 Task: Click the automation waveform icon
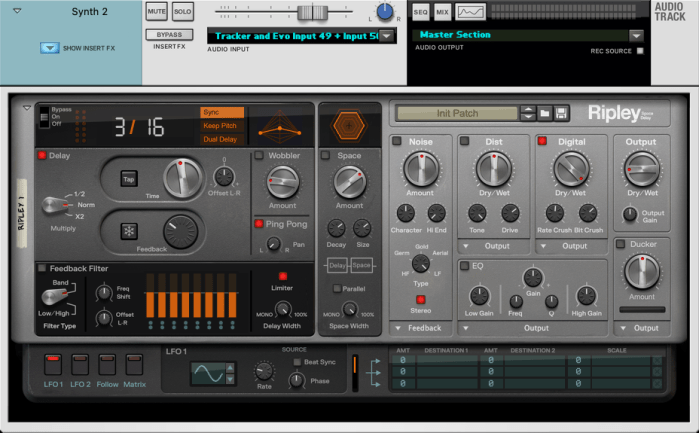click(471, 12)
